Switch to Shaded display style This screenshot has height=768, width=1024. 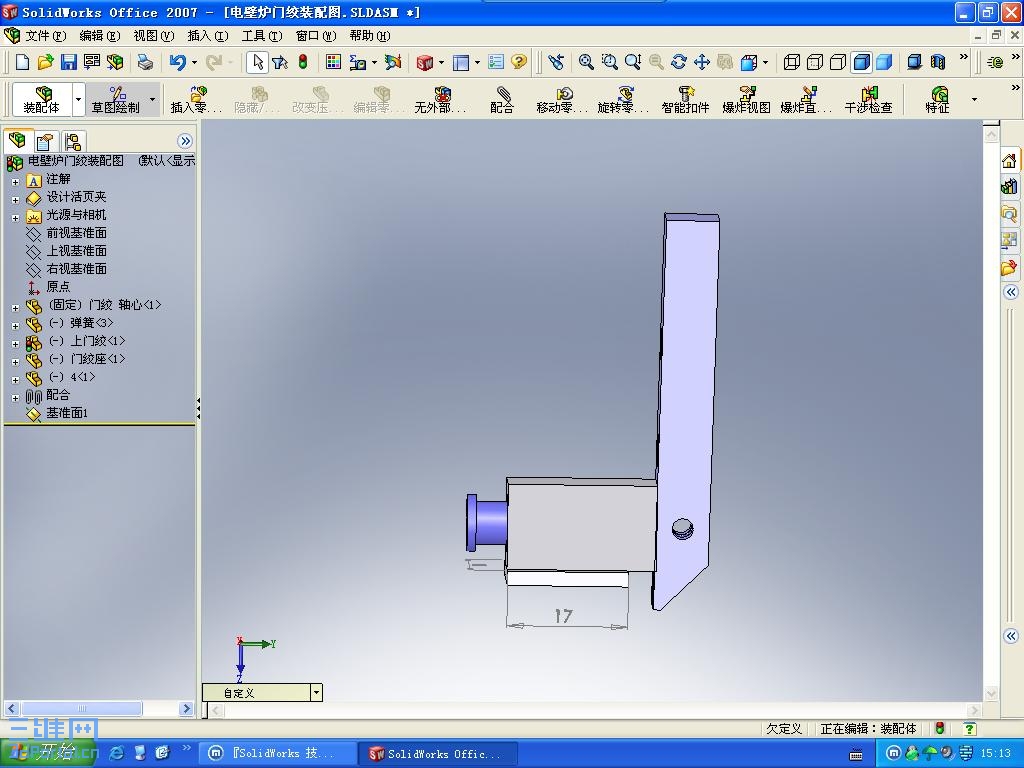point(884,62)
